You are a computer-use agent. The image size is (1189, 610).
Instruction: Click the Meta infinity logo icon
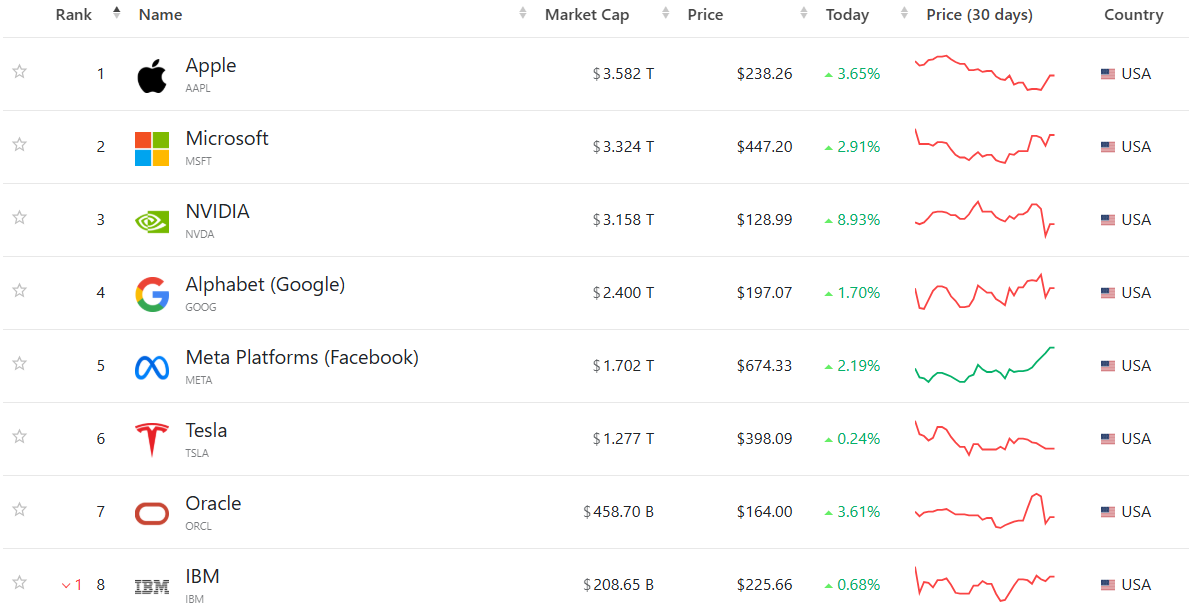(152, 367)
